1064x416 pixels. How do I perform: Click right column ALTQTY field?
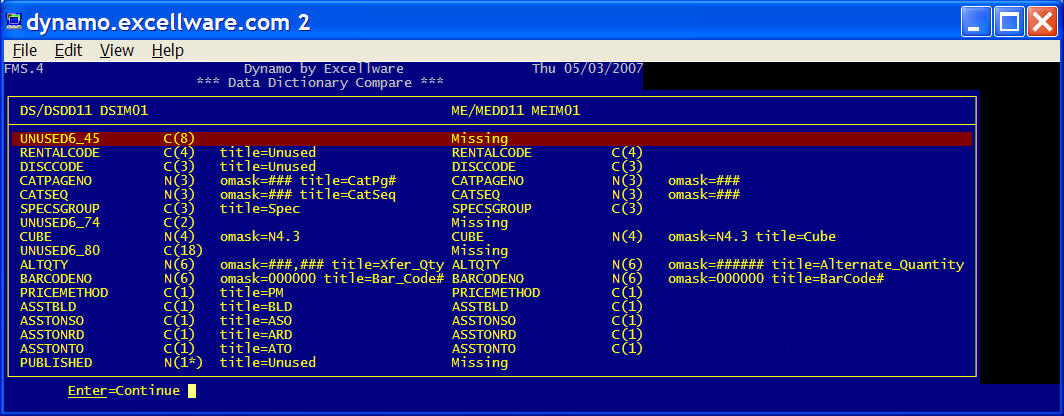tap(476, 265)
